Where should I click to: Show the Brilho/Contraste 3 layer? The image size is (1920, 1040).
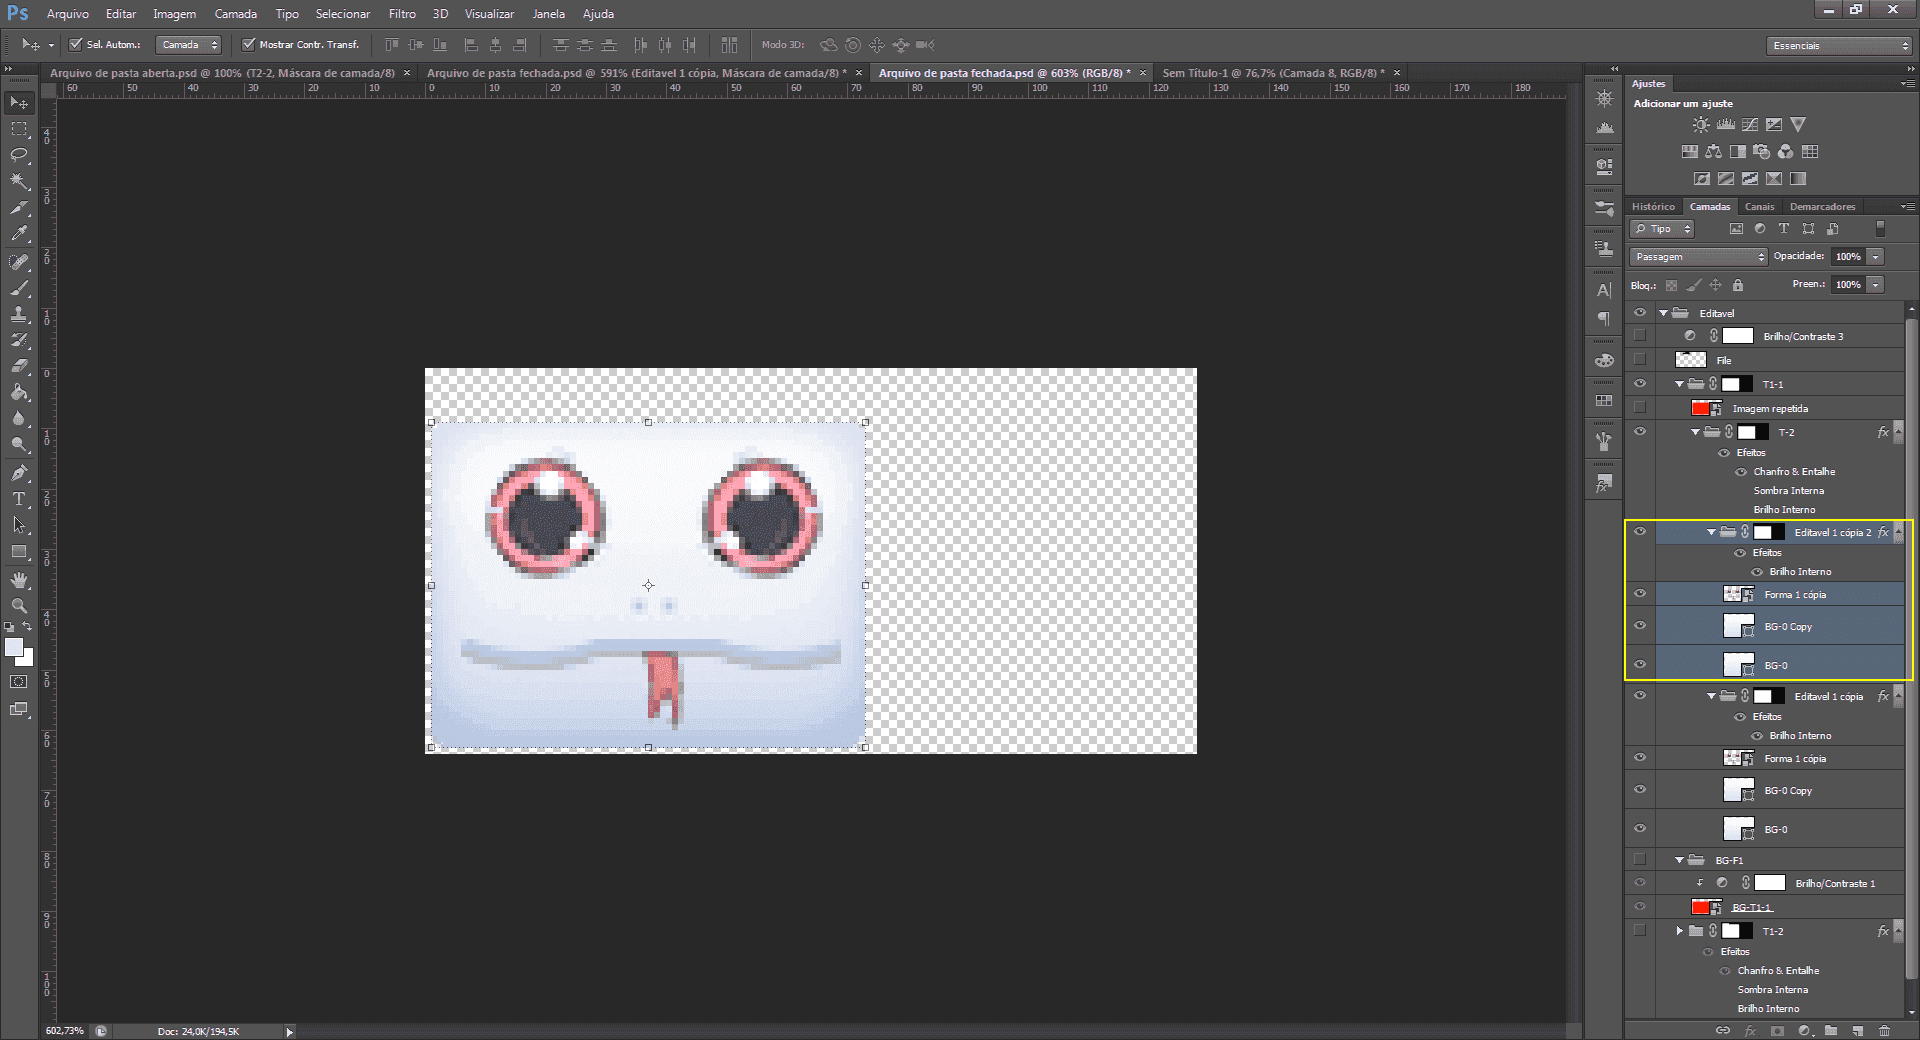[1640, 336]
